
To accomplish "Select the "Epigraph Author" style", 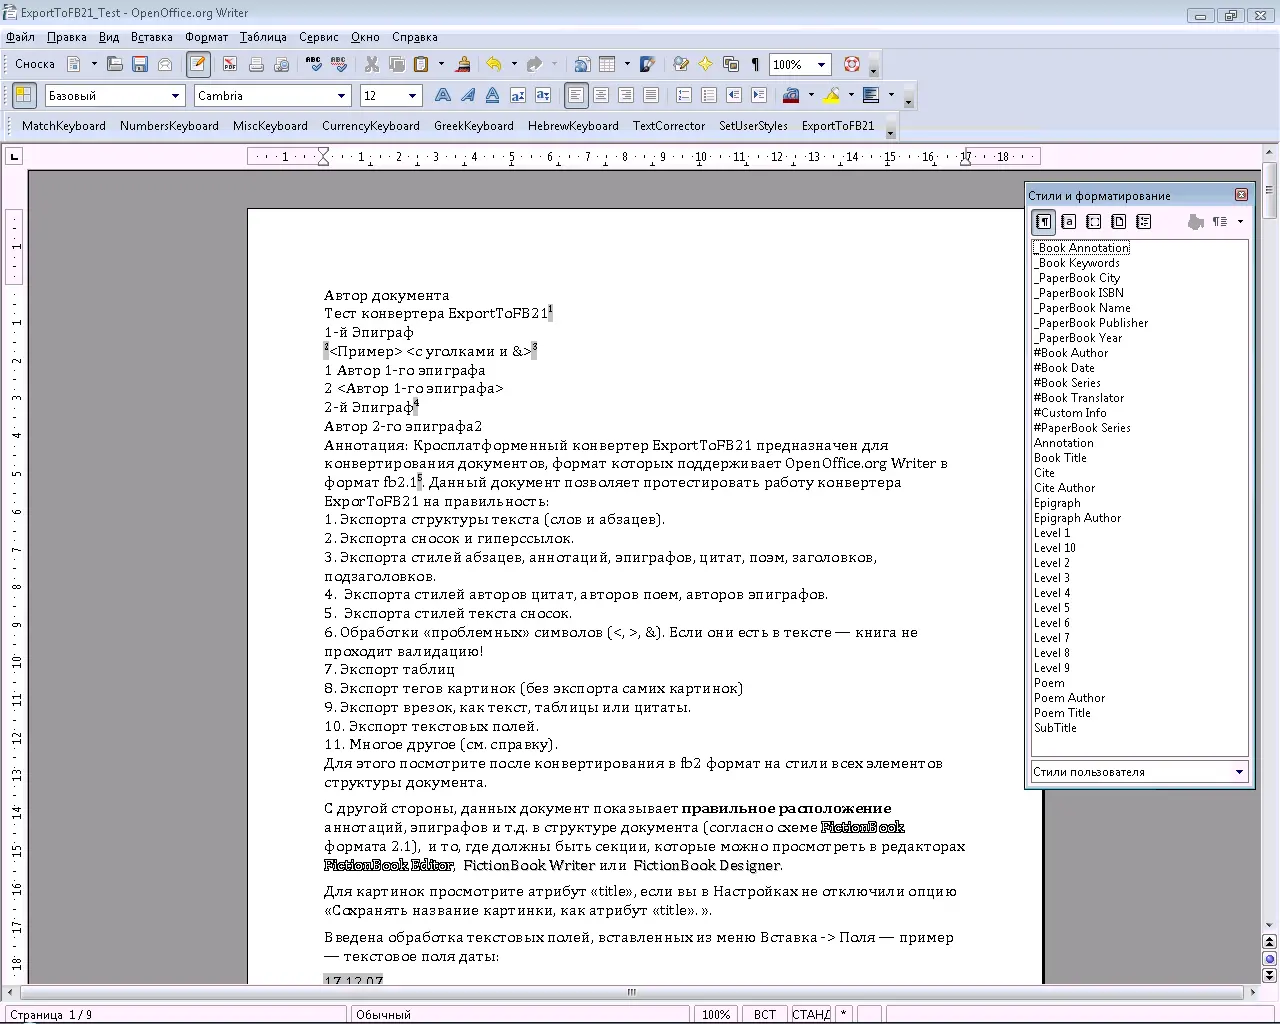I will pyautogui.click(x=1077, y=518).
